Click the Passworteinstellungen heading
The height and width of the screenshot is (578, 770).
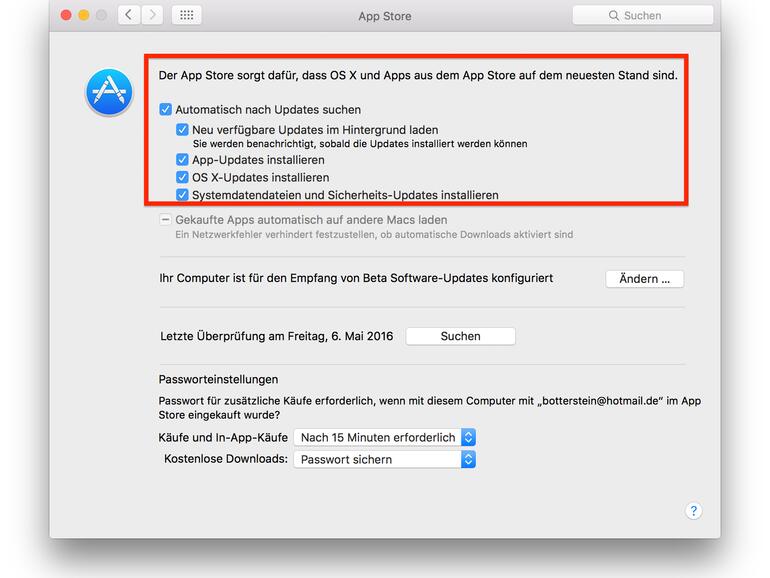tap(218, 379)
